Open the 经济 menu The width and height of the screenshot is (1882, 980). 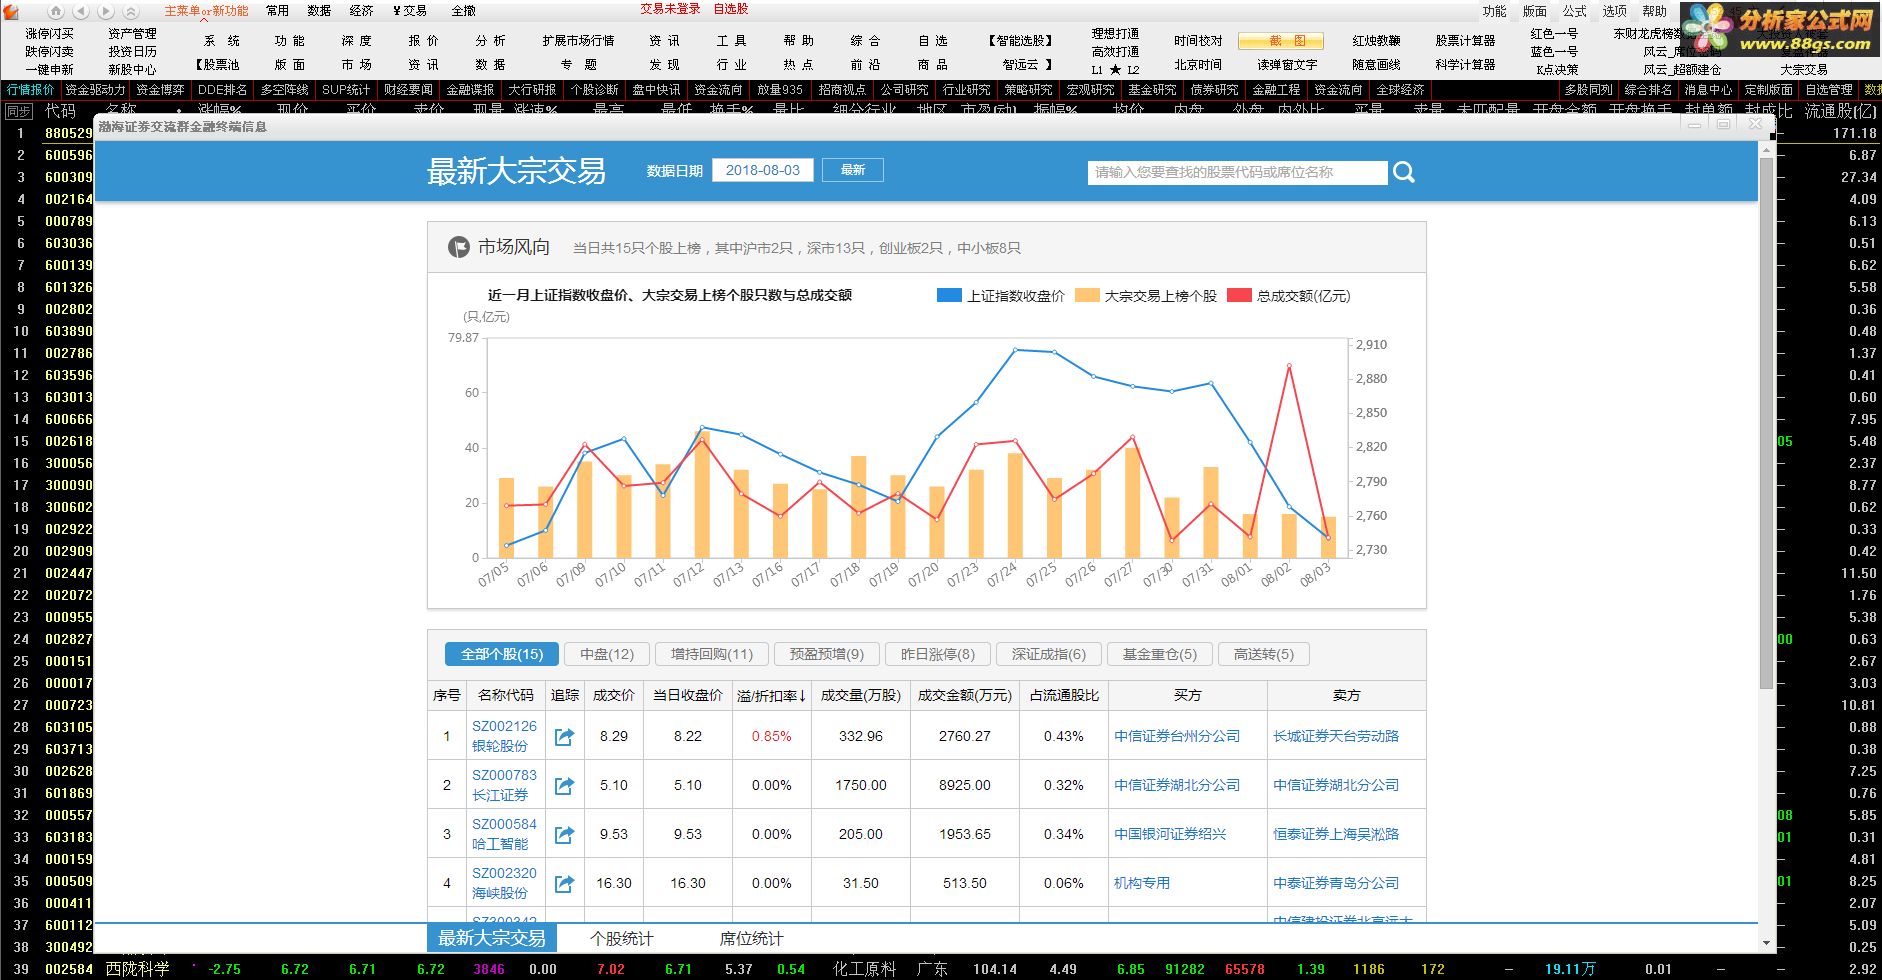[x=361, y=11]
